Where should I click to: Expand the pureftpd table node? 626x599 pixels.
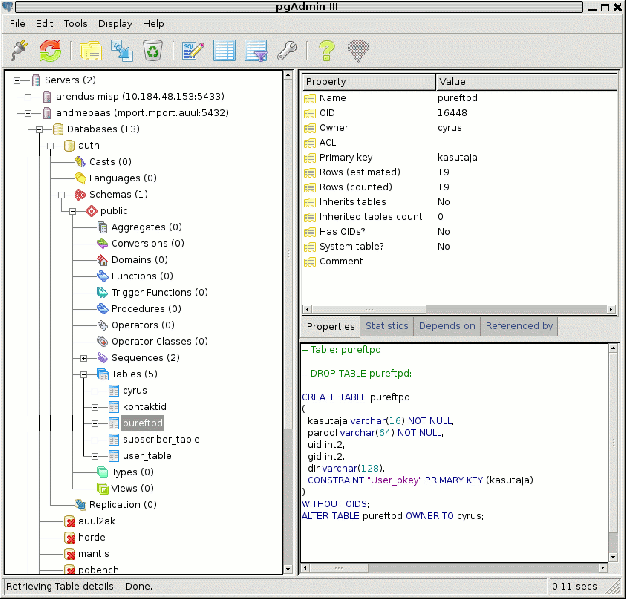[95, 423]
